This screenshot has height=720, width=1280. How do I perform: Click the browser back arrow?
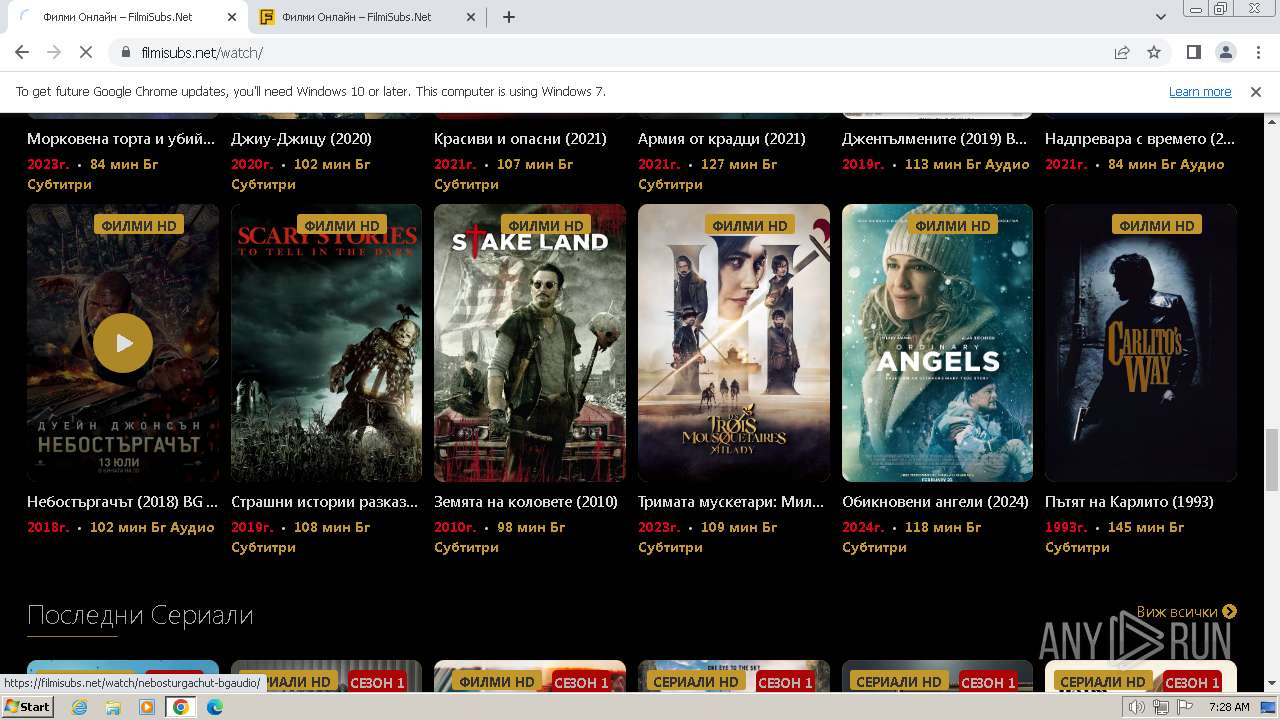click(22, 52)
